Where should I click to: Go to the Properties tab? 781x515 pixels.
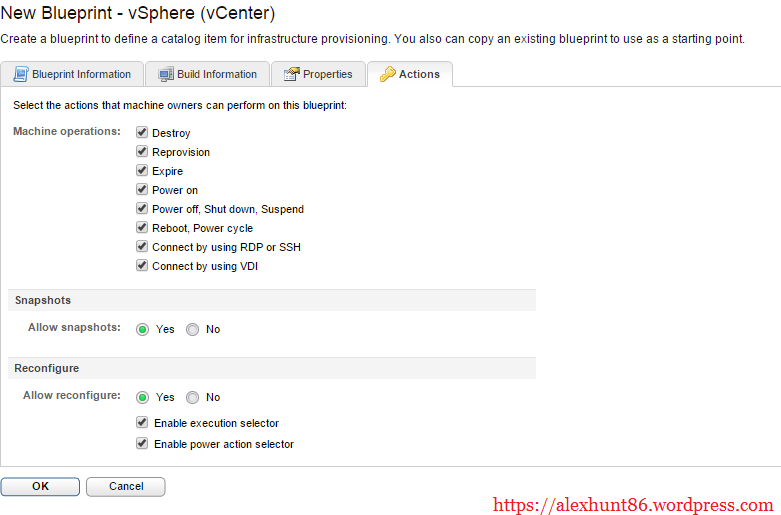pyautogui.click(x=327, y=74)
